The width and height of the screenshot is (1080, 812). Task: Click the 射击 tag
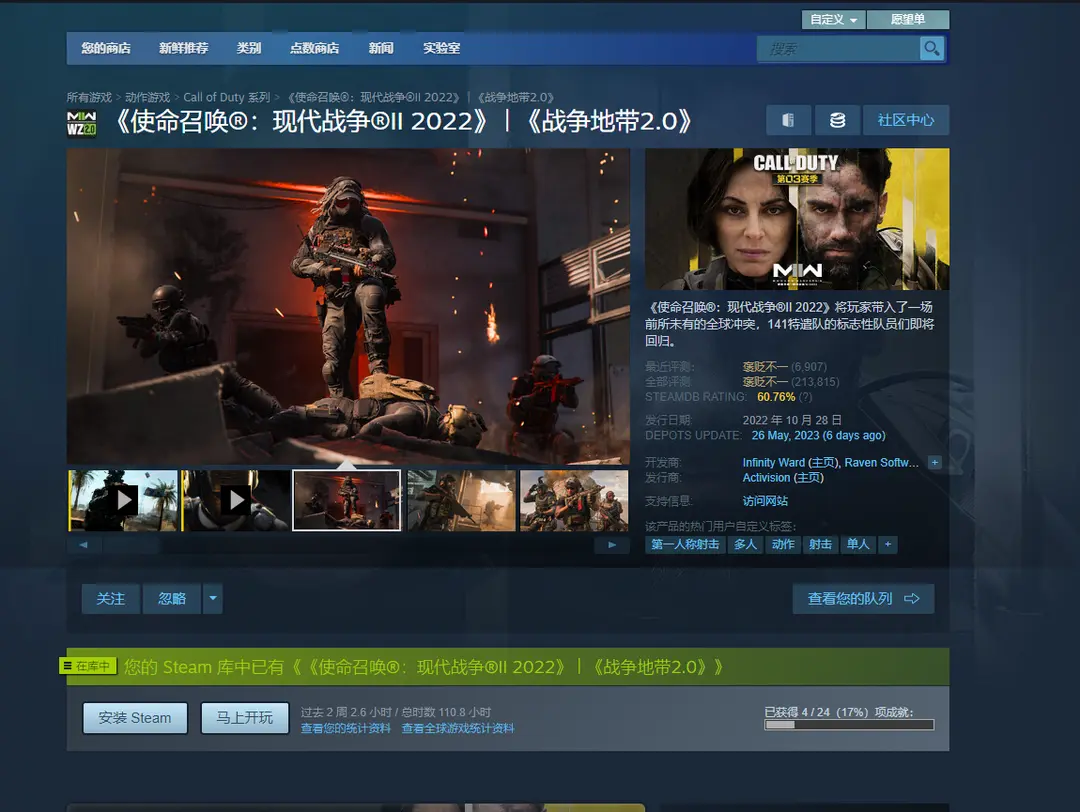click(820, 545)
